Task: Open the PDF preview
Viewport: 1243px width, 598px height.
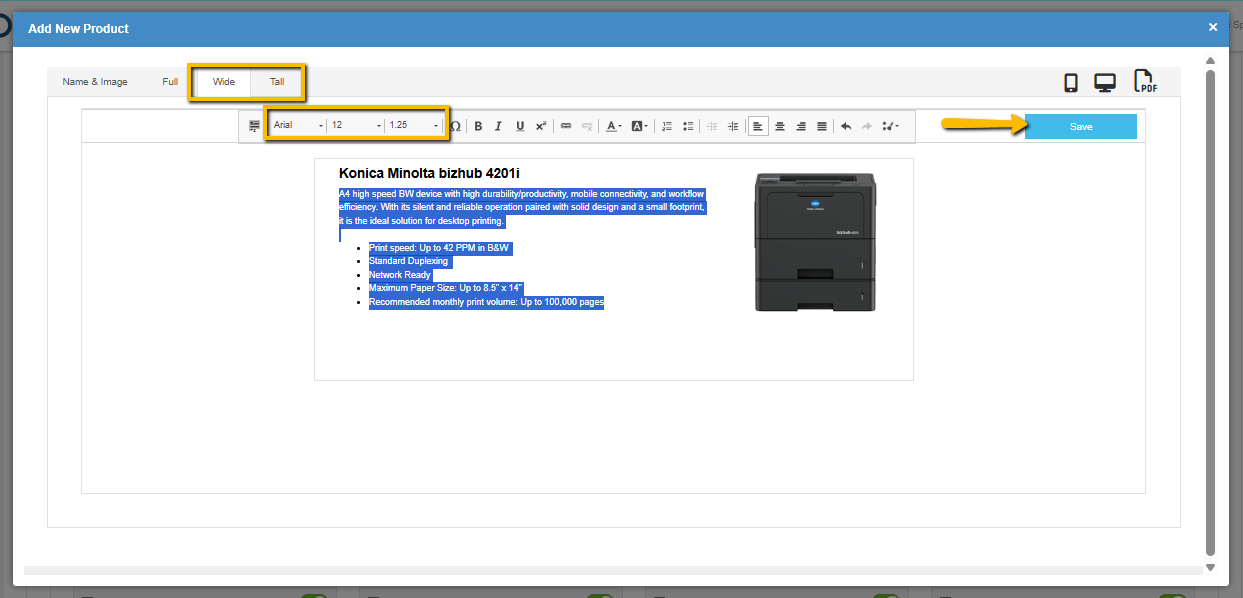Action: [x=1145, y=82]
